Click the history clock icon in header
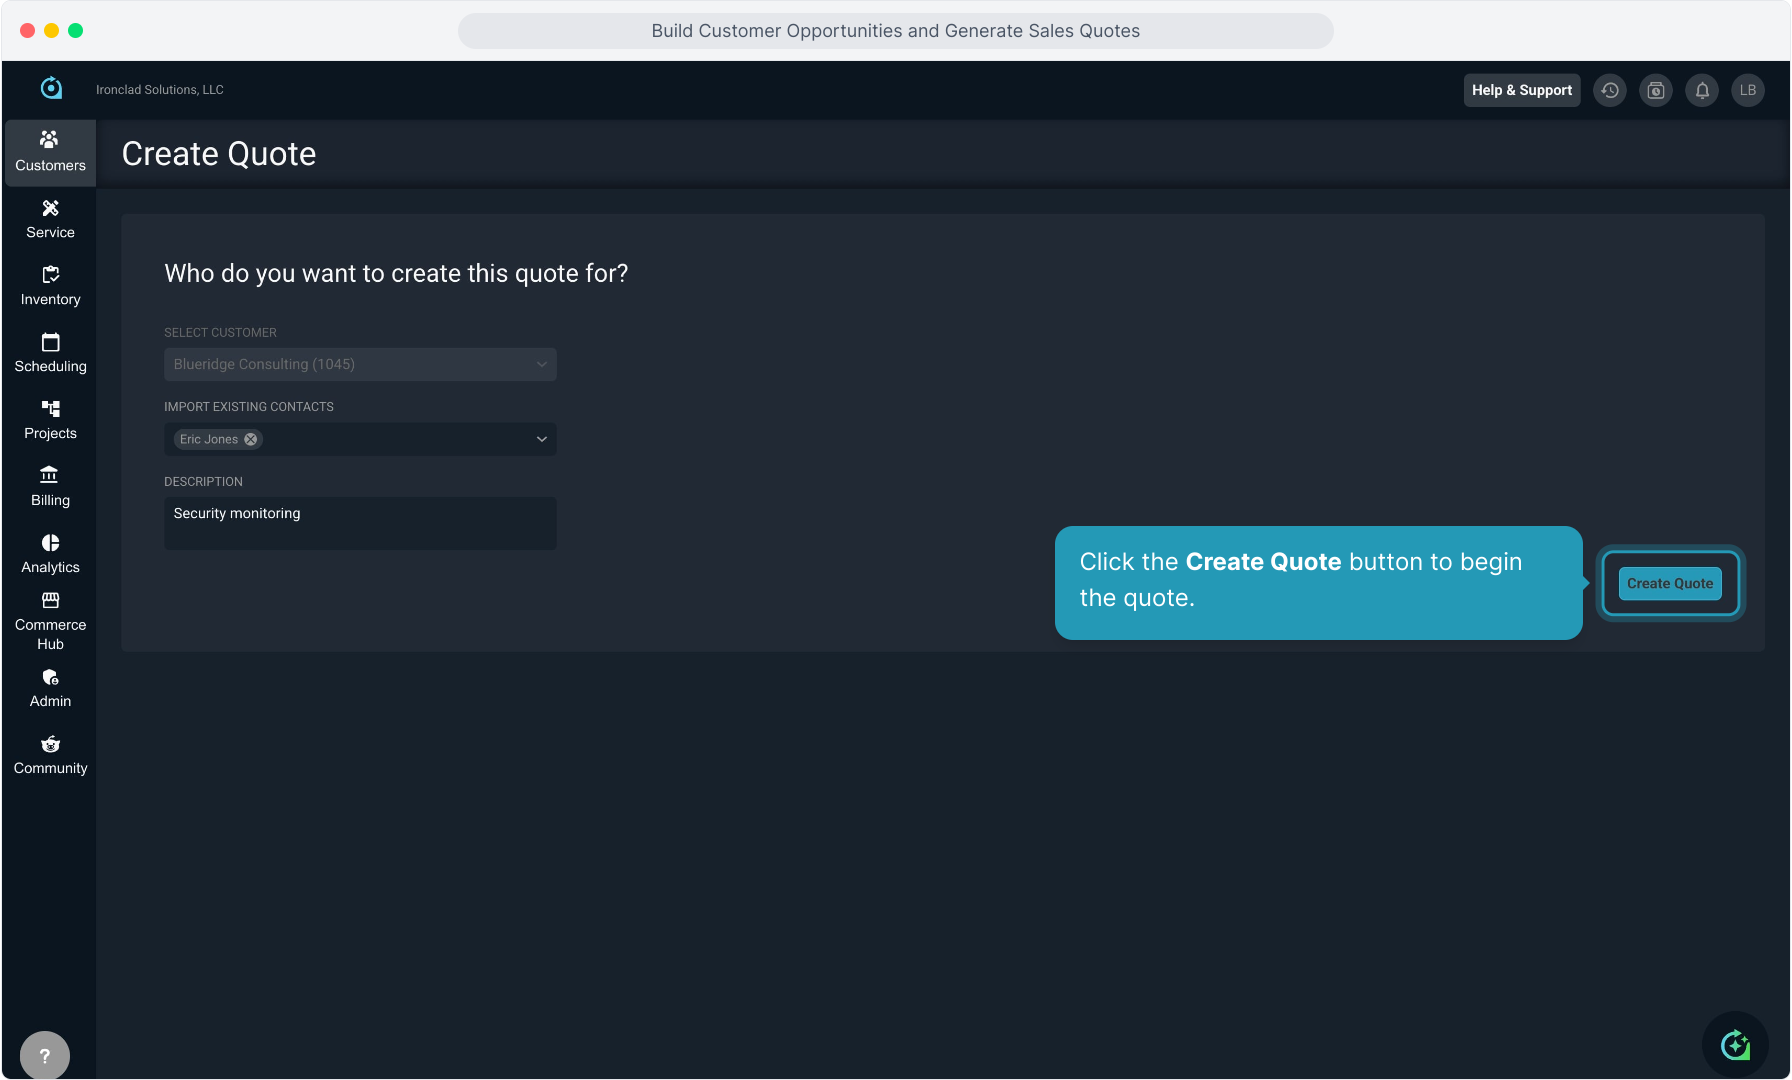The image size is (1792, 1080). (1609, 90)
